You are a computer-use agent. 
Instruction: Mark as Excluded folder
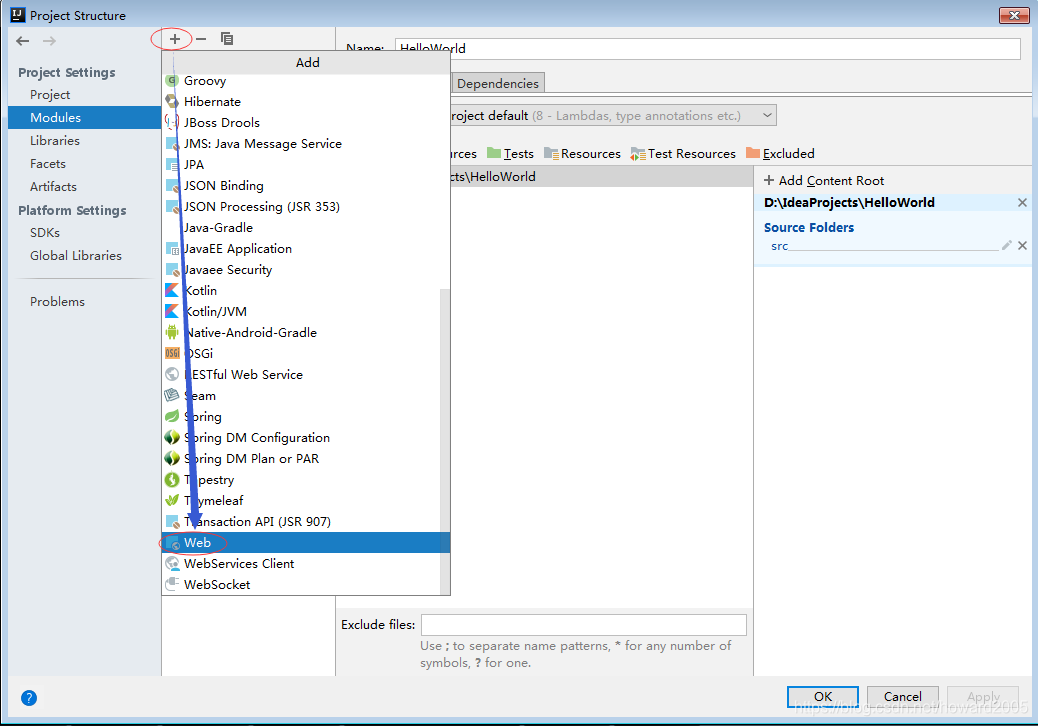click(780, 154)
